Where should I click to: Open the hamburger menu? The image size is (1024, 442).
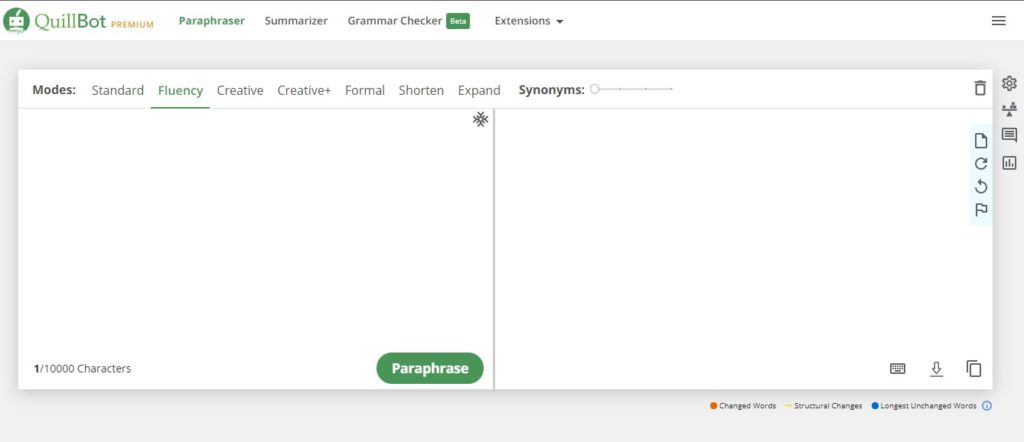coord(998,21)
